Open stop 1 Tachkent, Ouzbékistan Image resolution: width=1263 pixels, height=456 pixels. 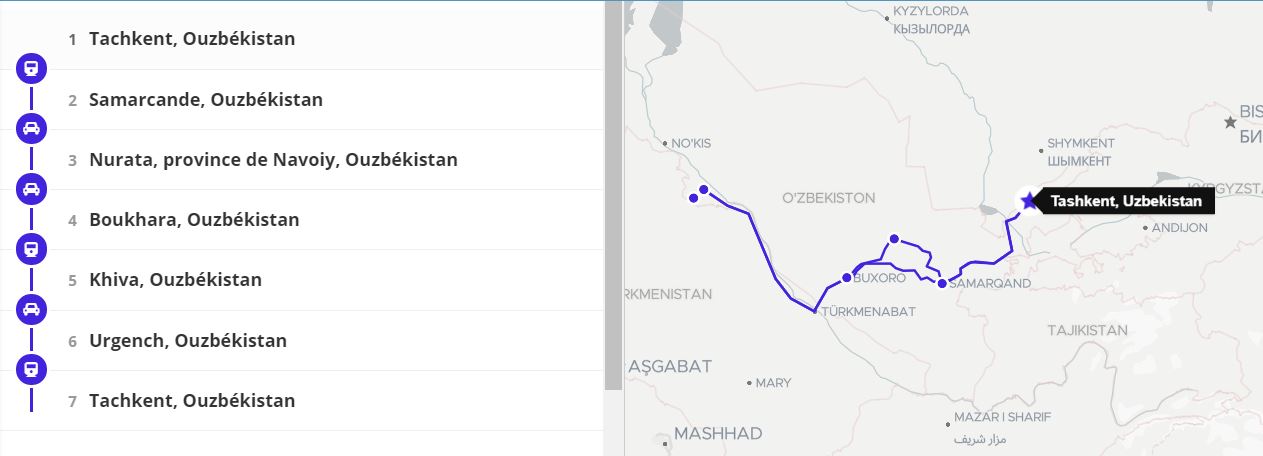point(192,39)
